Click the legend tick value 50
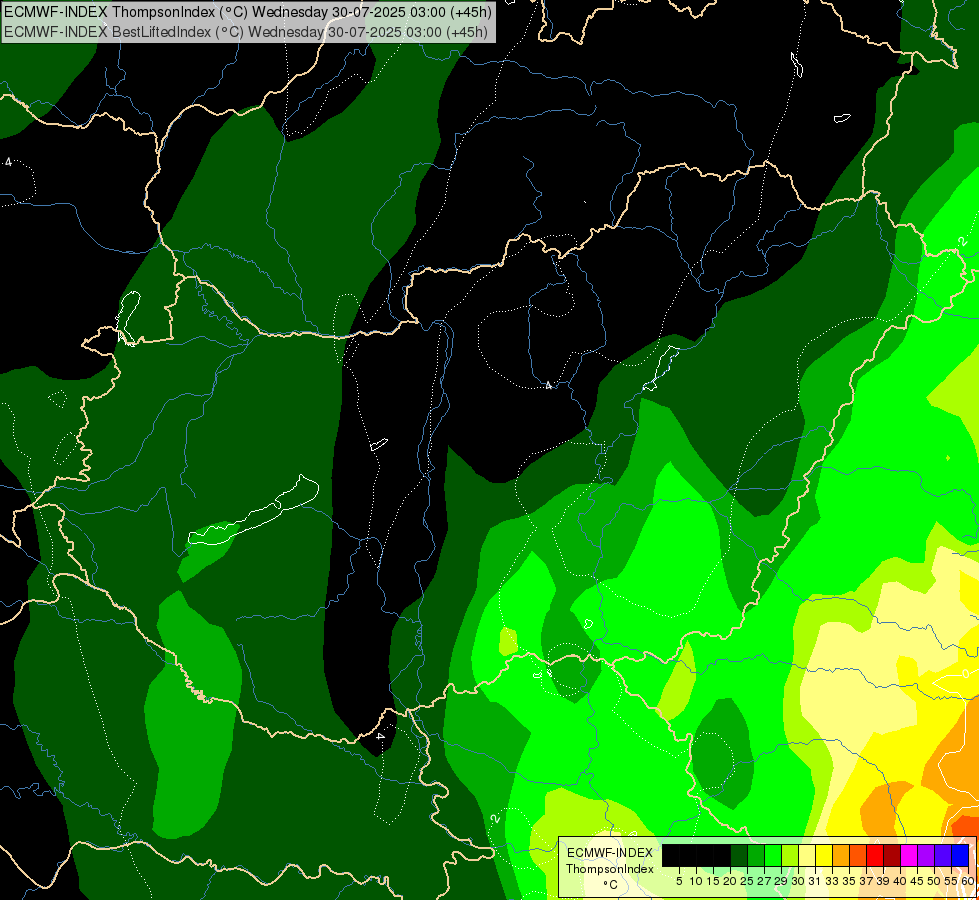This screenshot has height=900, width=979. pyautogui.click(x=934, y=881)
